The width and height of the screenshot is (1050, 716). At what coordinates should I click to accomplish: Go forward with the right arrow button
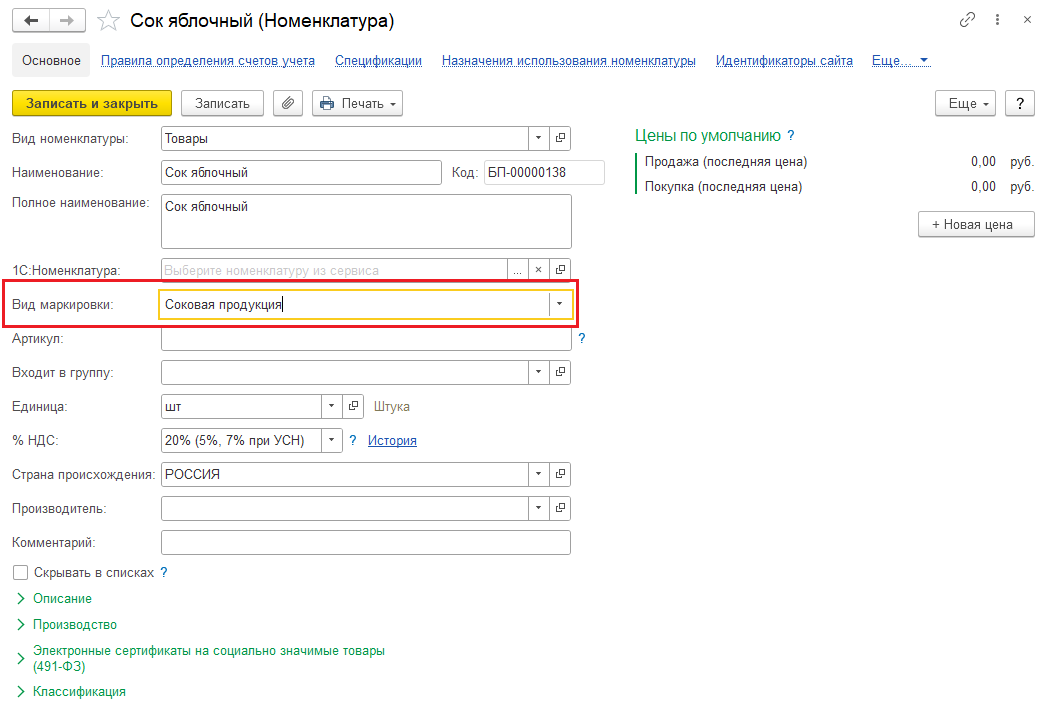coord(67,20)
